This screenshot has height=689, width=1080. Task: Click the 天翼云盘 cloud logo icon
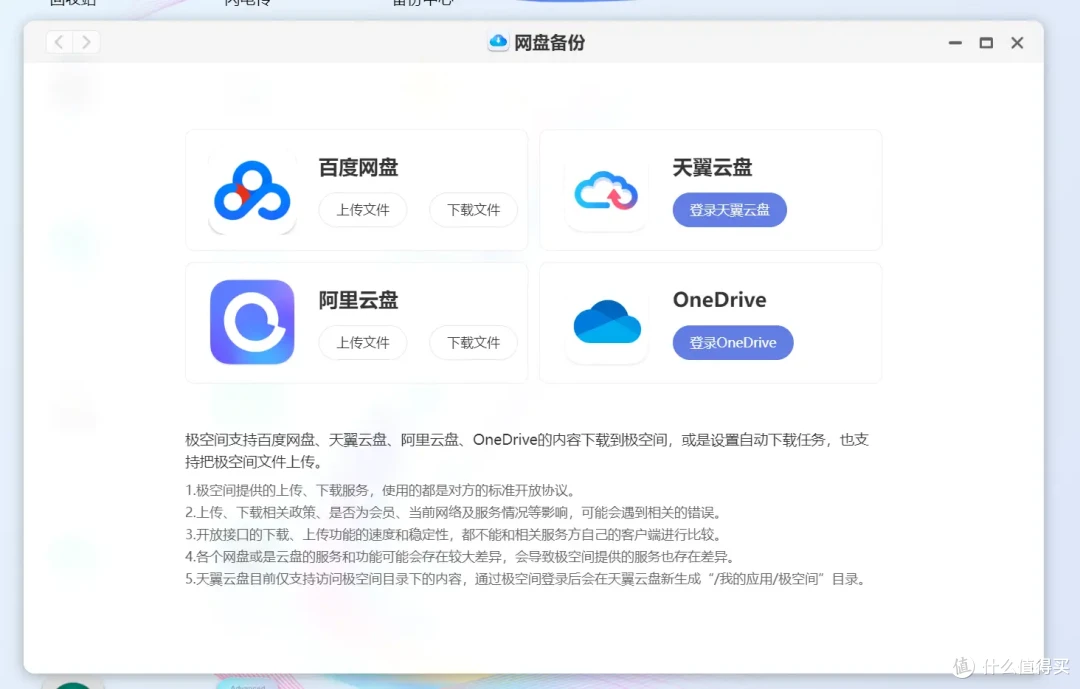click(x=606, y=191)
